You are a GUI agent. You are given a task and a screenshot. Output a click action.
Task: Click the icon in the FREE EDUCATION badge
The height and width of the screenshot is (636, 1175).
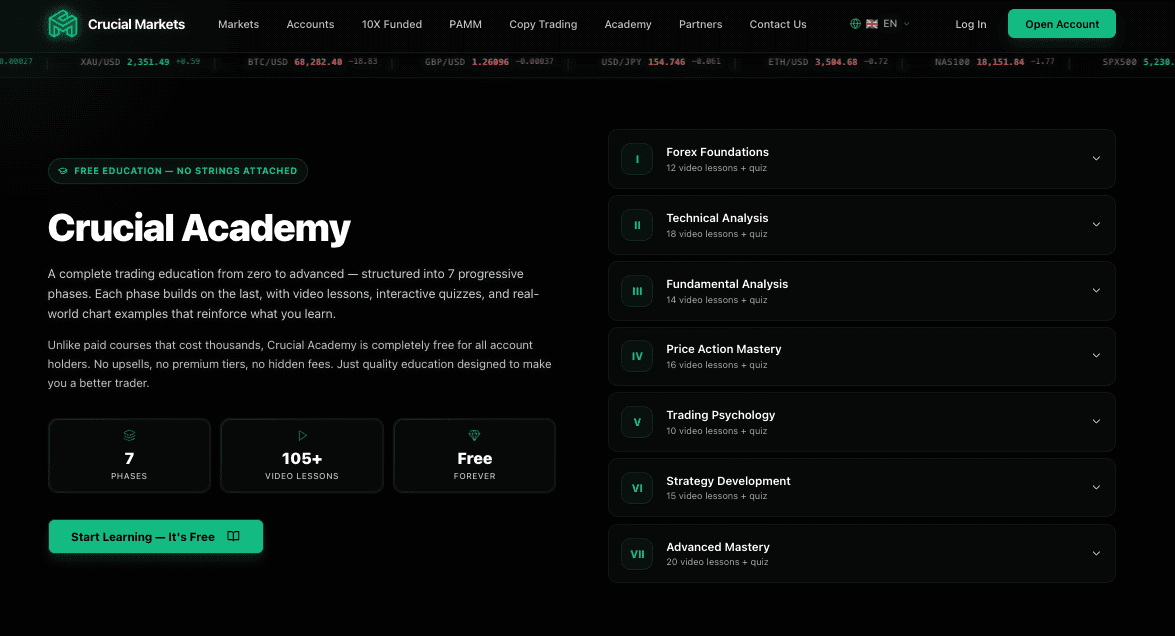[62, 170]
